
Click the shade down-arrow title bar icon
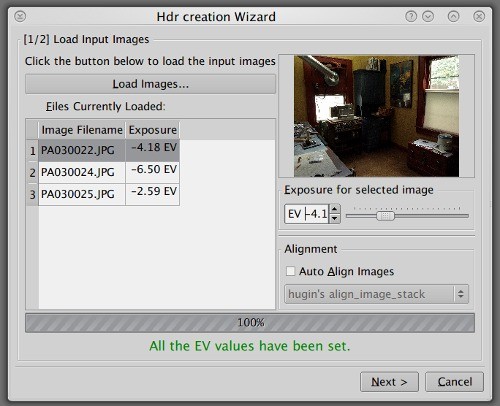(x=428, y=16)
